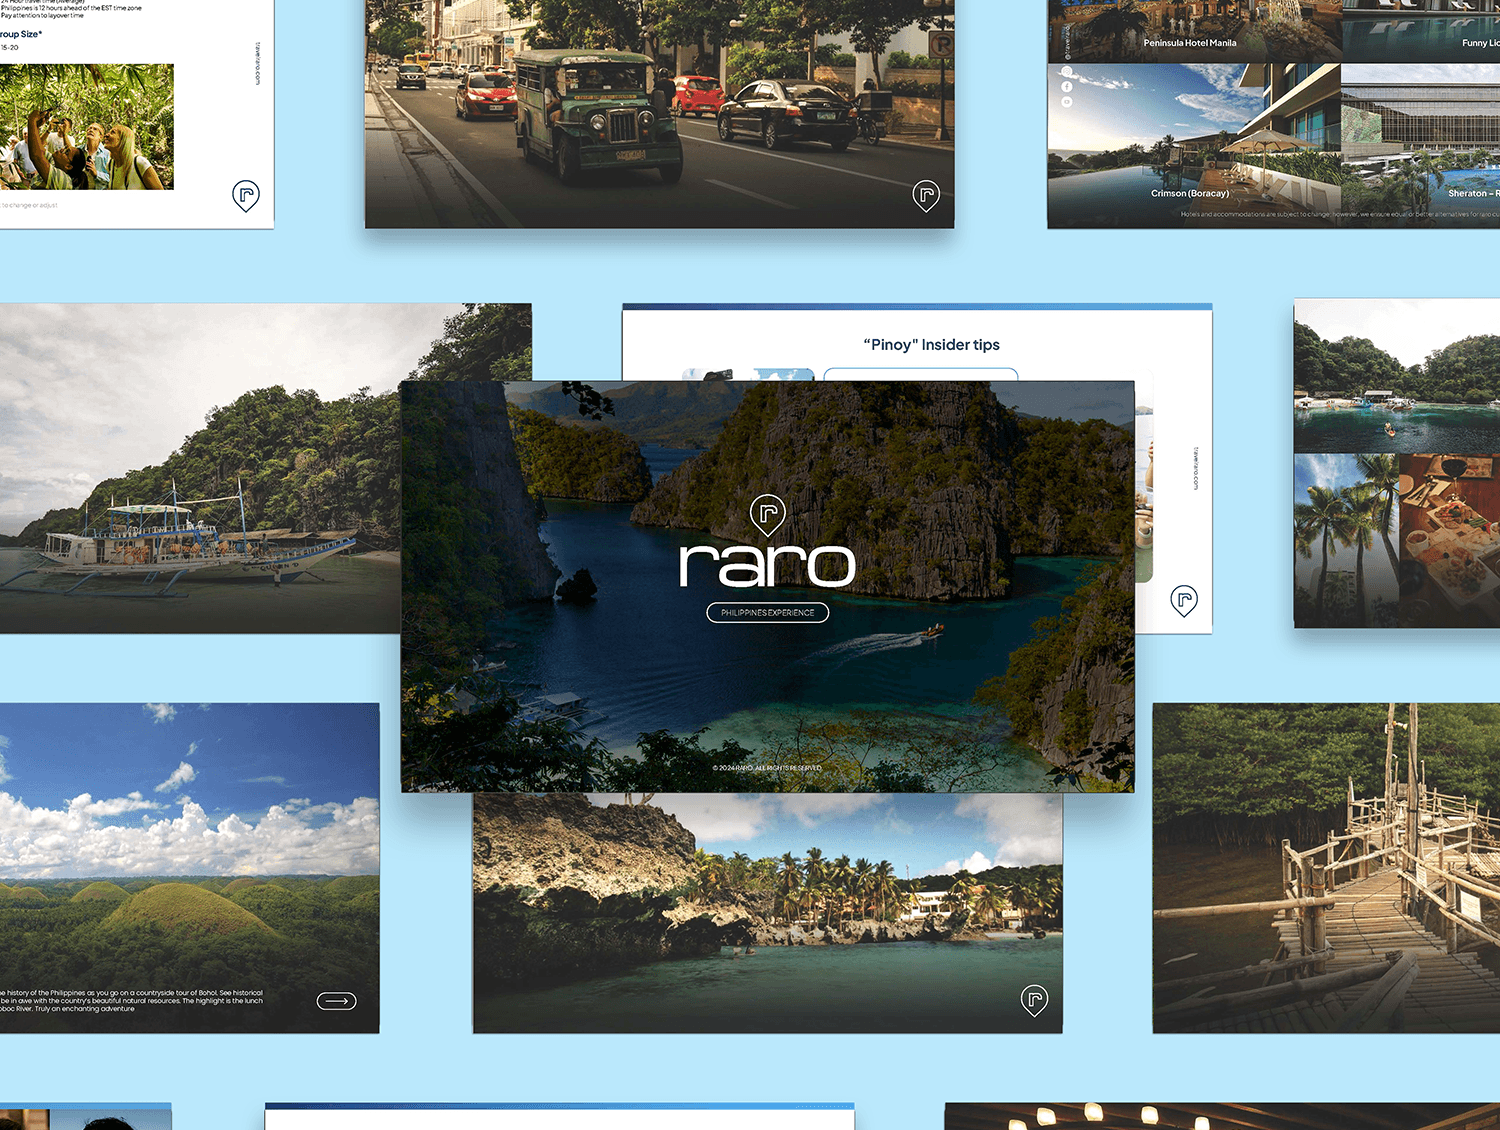This screenshot has height=1130, width=1500.
Task: Click the large raro wordmark
Action: point(767,565)
